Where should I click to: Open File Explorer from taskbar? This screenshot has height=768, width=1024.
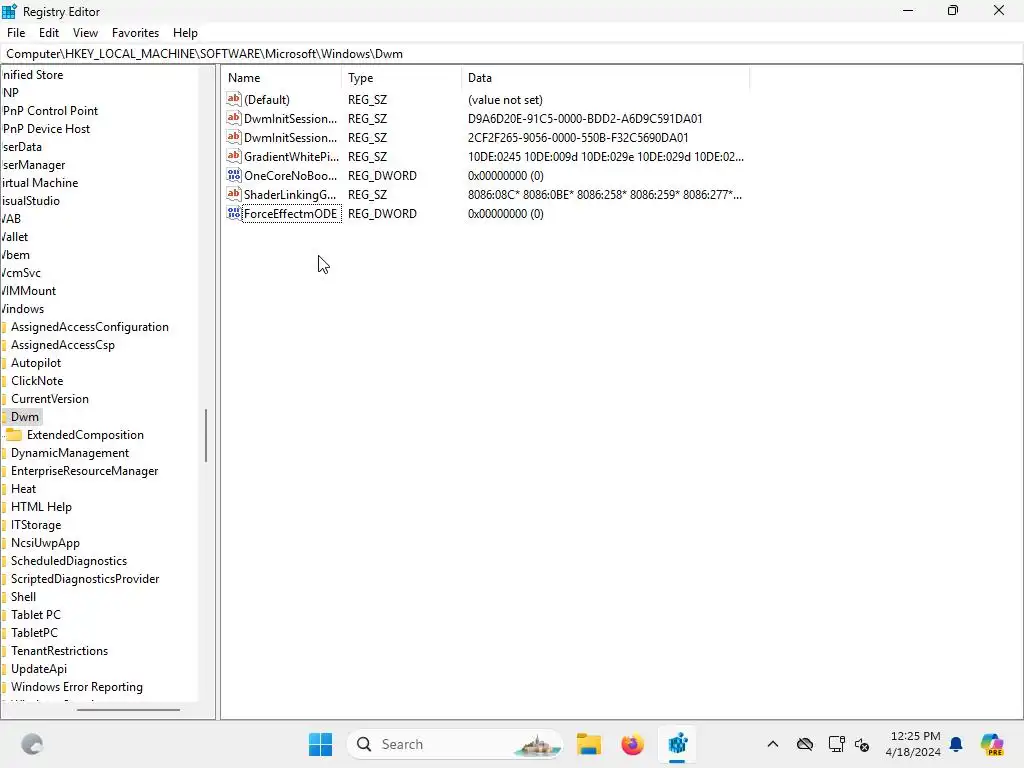point(588,744)
